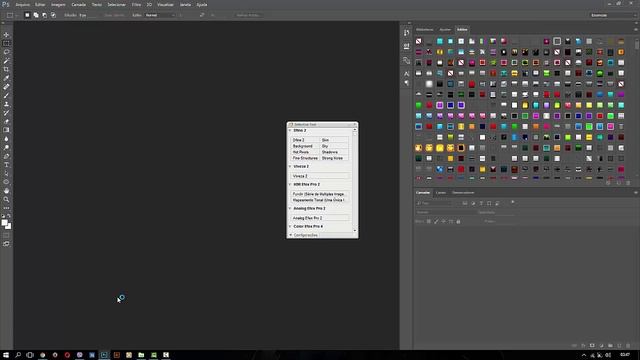Open the Paragraph panel icon in dock
640x360 pixels.
(407, 83)
